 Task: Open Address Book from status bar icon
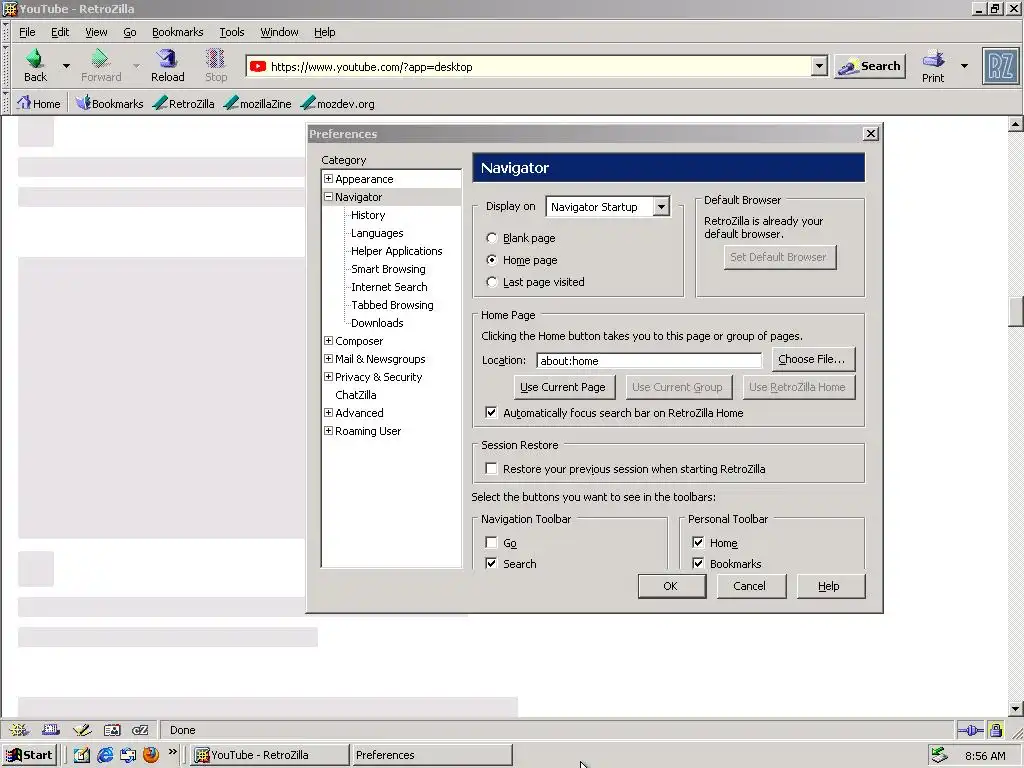112,729
